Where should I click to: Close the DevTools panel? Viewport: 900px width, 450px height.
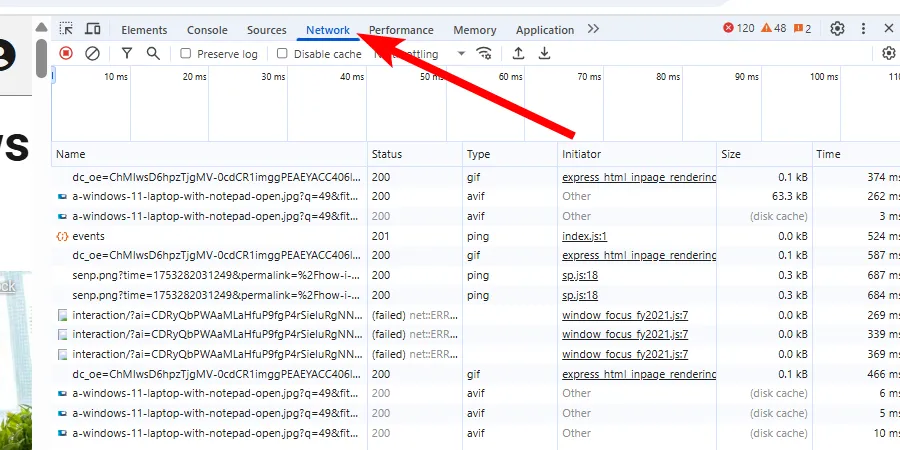click(889, 28)
